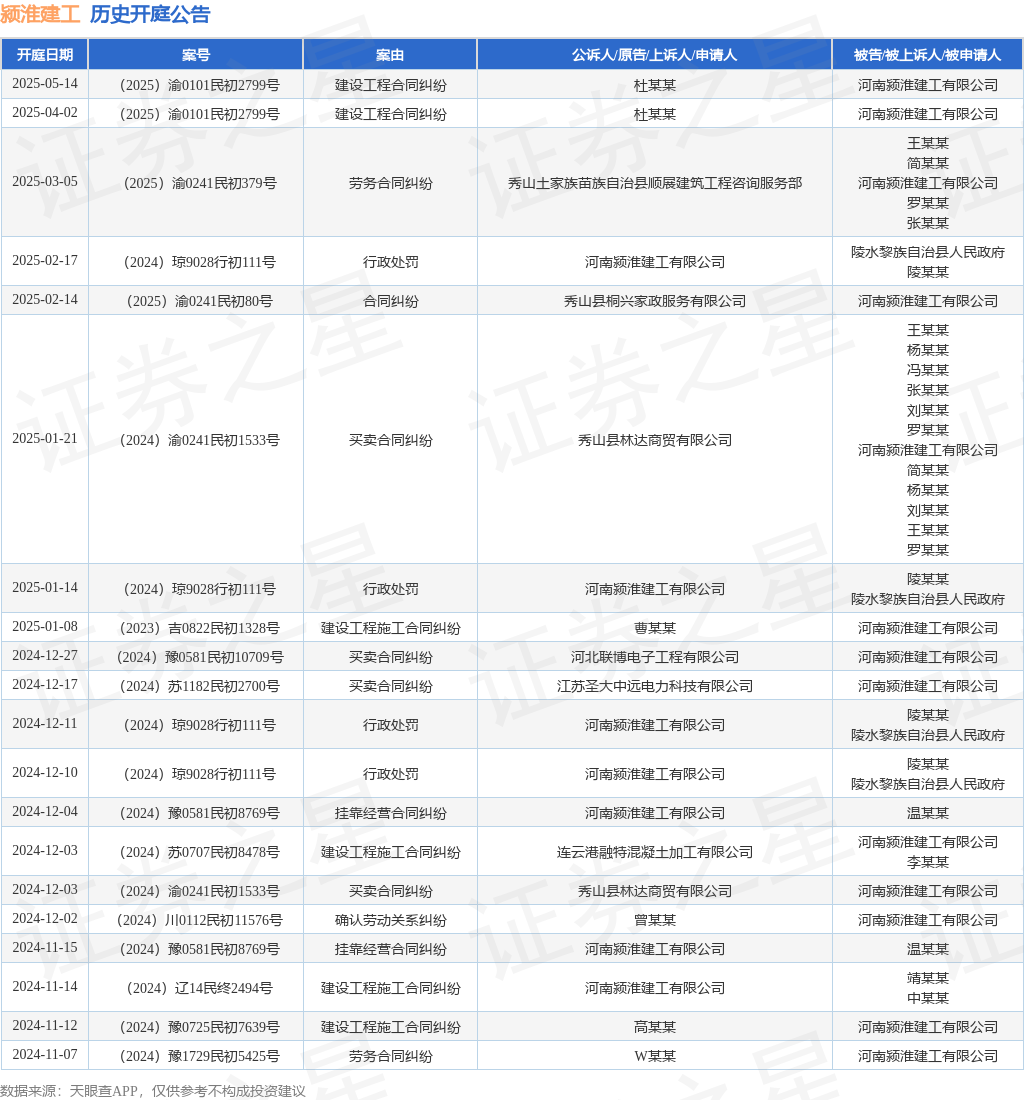Select the date cell 2024-11-15
The width and height of the screenshot is (1024, 1100).
[45, 948]
